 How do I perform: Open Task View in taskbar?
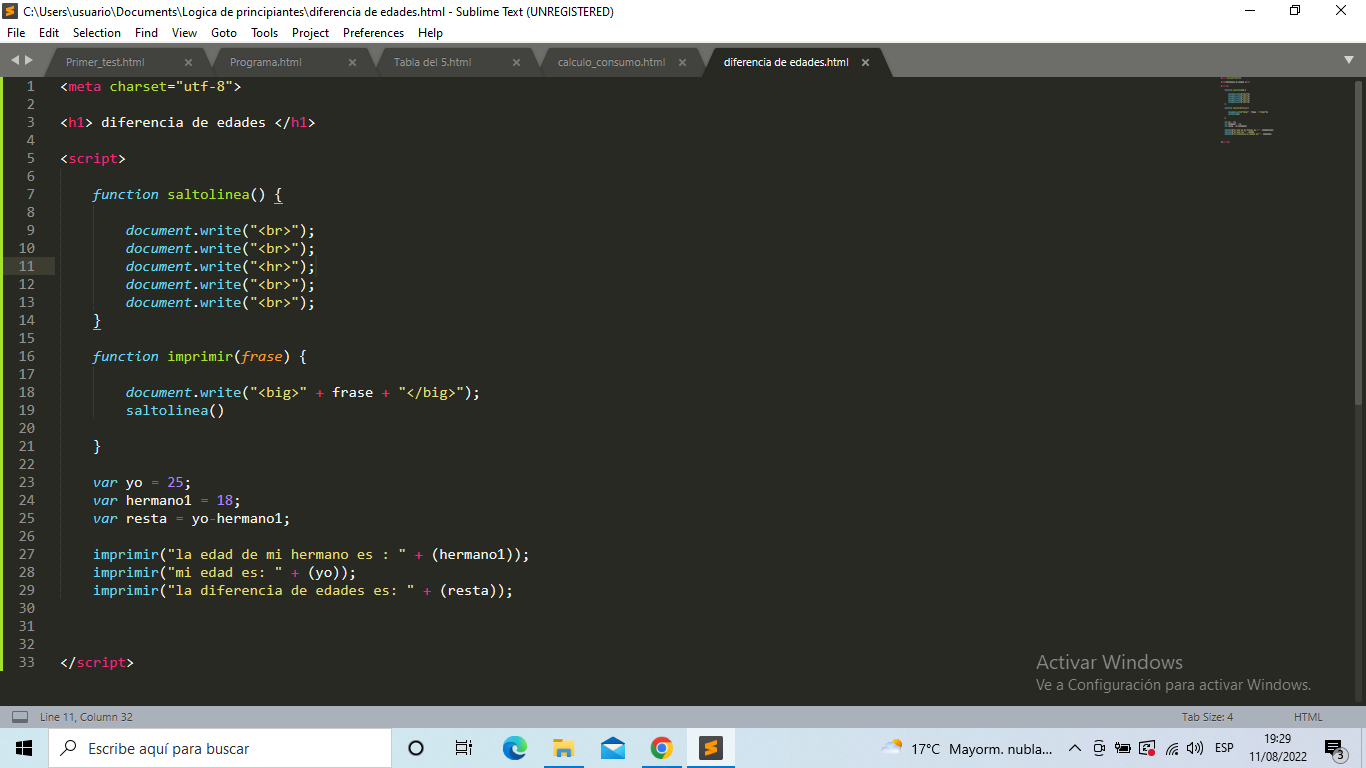(464, 748)
